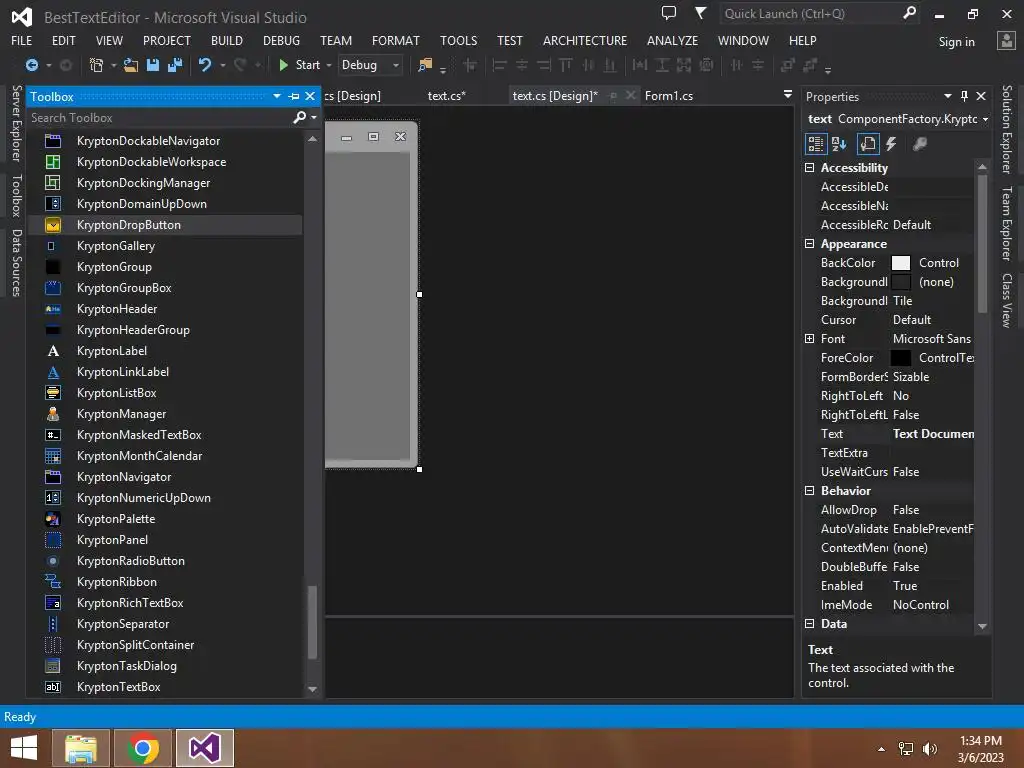This screenshot has height=768, width=1024.
Task: Click the BackgroundImage (none) swatch
Action: coord(901,282)
